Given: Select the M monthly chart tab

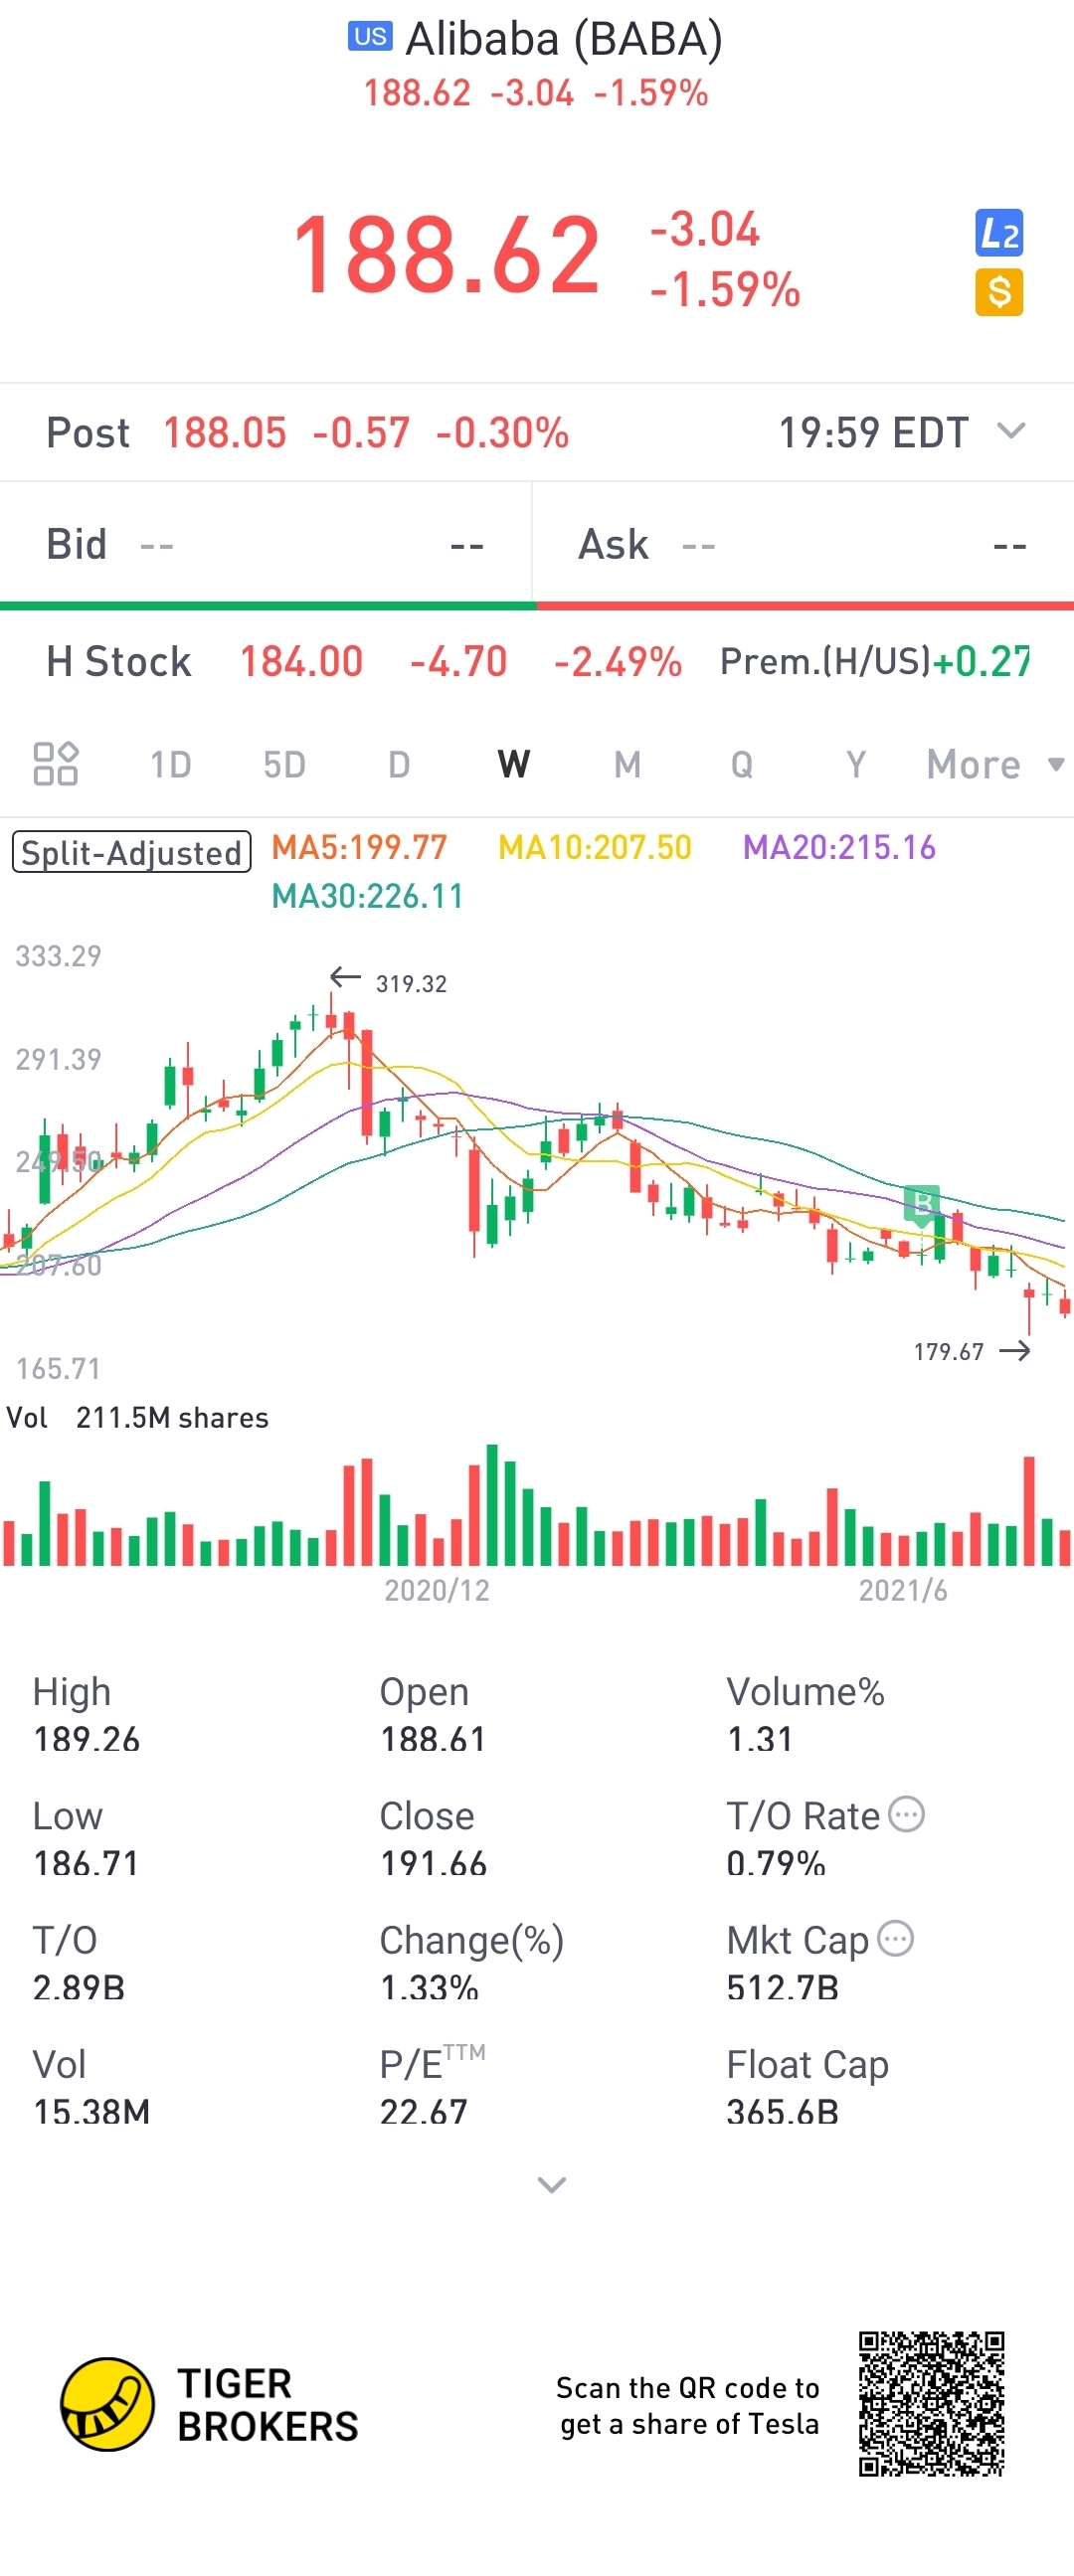Looking at the screenshot, I should coord(627,764).
